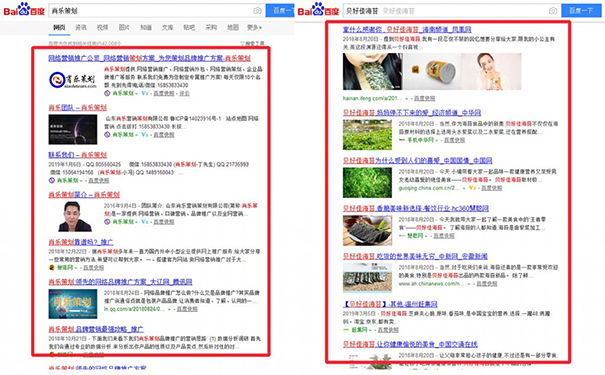Image resolution: width=605 pixels, height=375 pixels.
Task: Open camera image search in the left search box
Action: click(x=257, y=11)
